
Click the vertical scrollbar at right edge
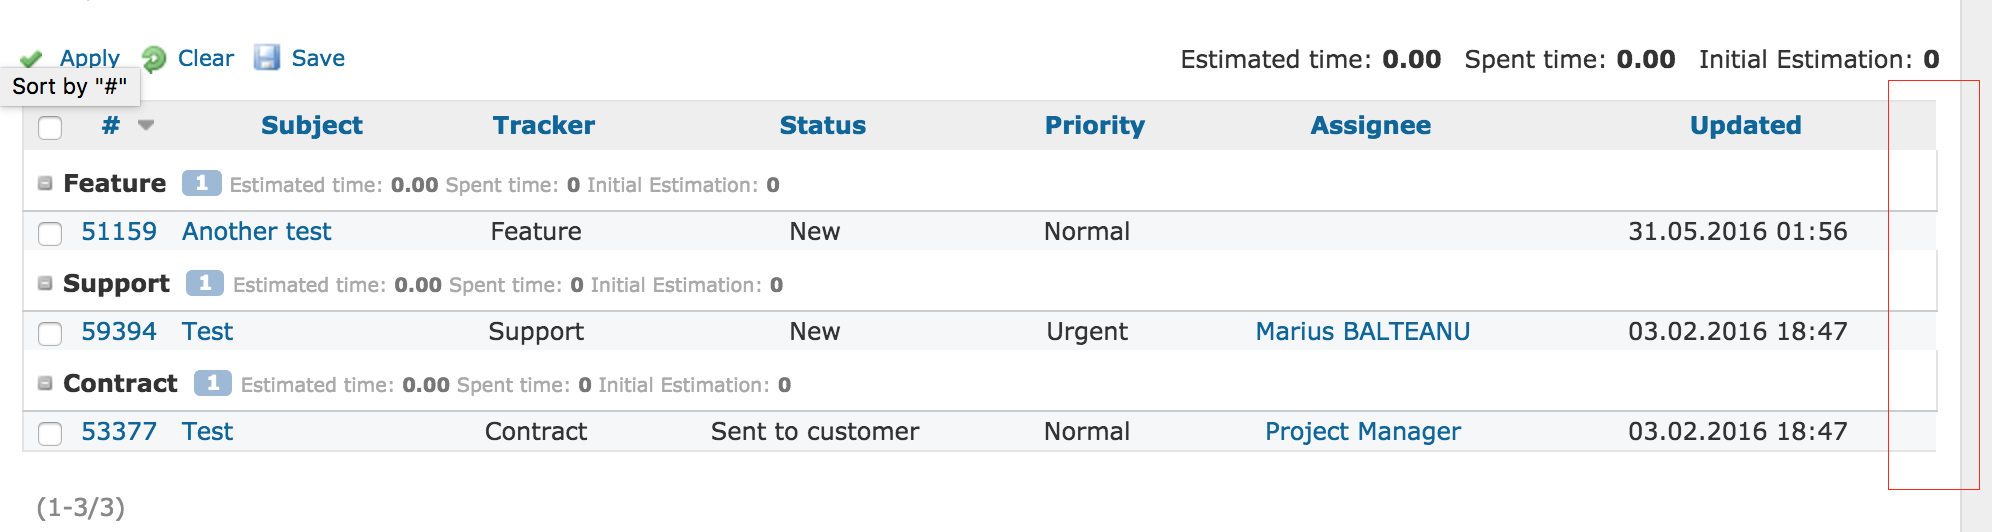[1976, 266]
